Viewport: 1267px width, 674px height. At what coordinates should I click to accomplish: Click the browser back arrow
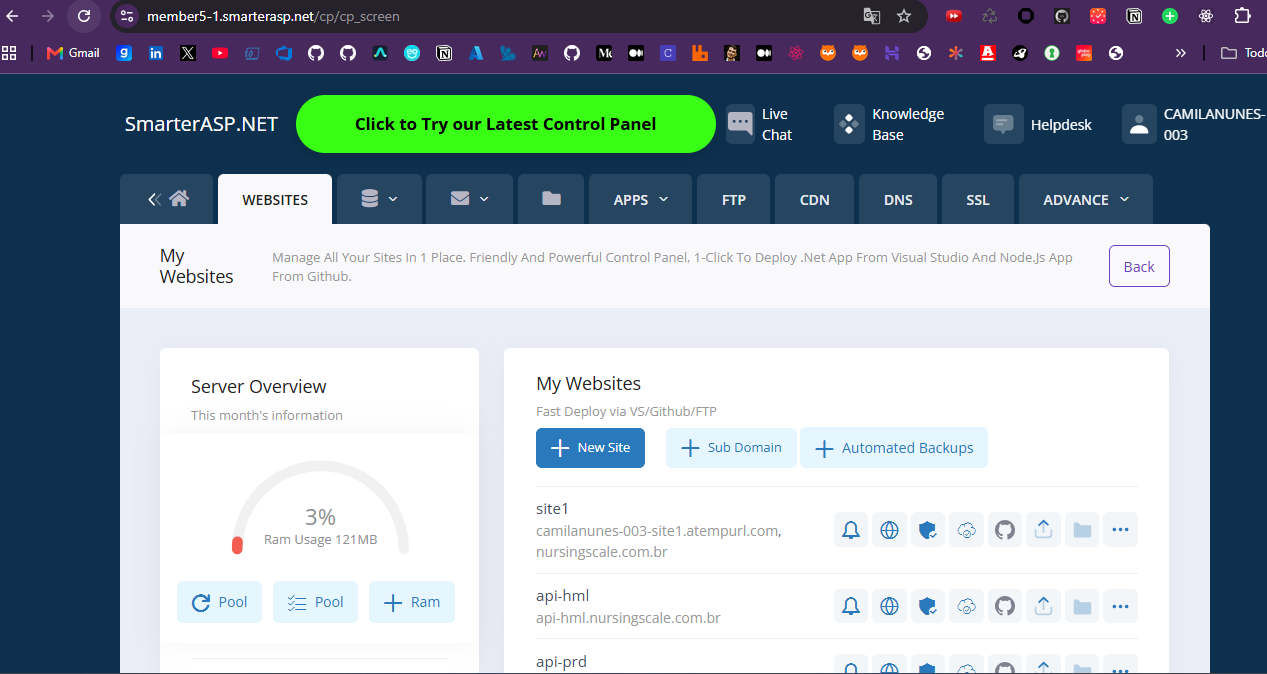click(x=13, y=16)
